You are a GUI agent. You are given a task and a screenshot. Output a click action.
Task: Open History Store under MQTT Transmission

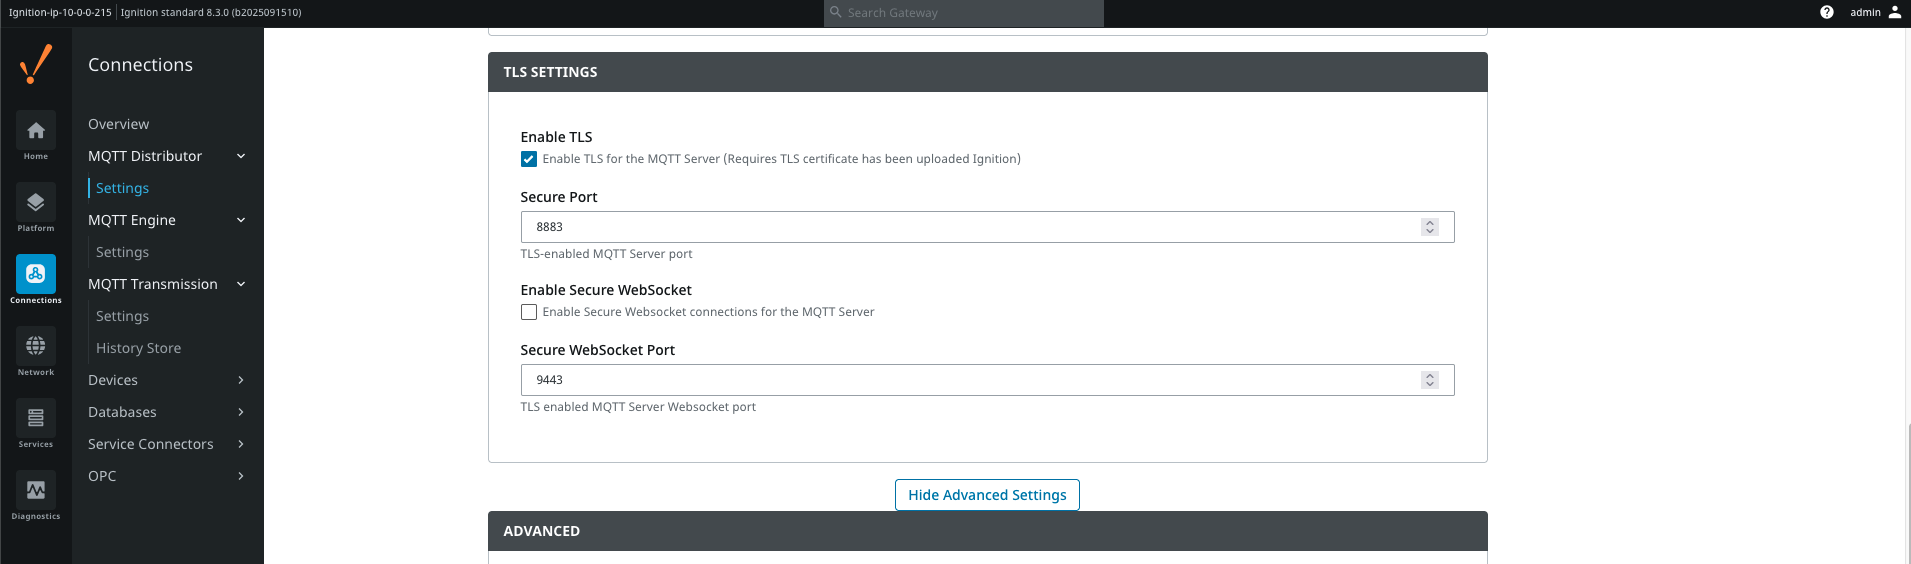coord(138,348)
